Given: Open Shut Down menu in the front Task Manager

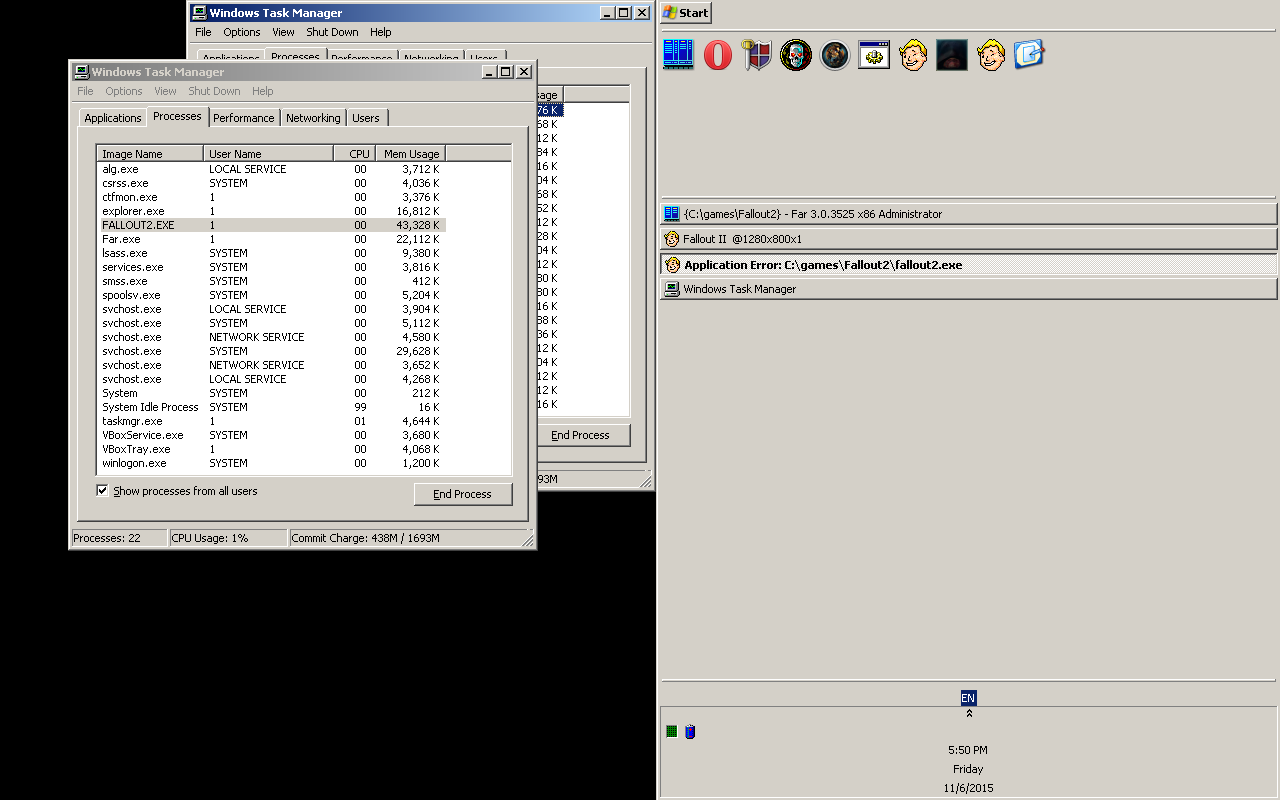Looking at the screenshot, I should click(x=214, y=91).
